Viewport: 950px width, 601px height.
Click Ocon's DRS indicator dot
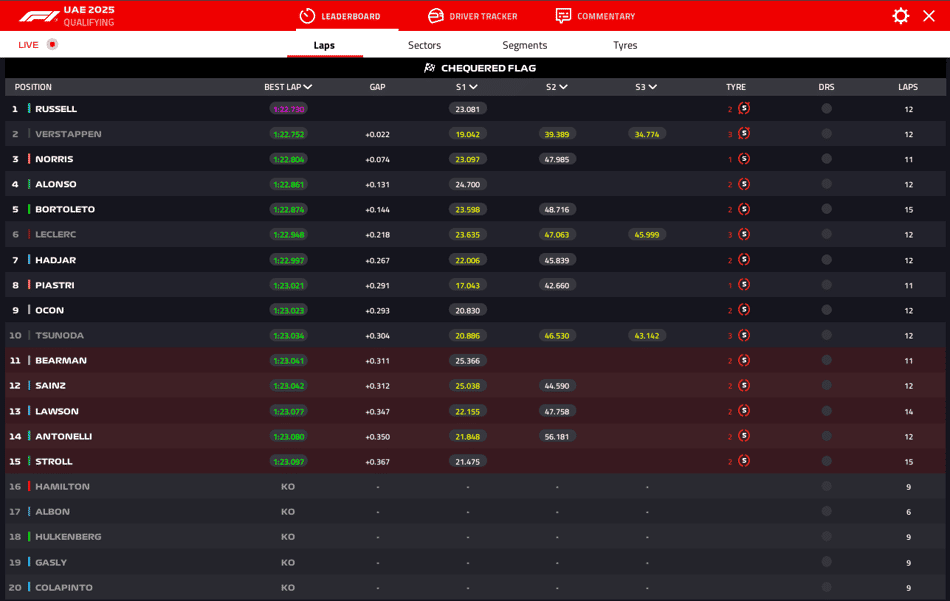(826, 310)
